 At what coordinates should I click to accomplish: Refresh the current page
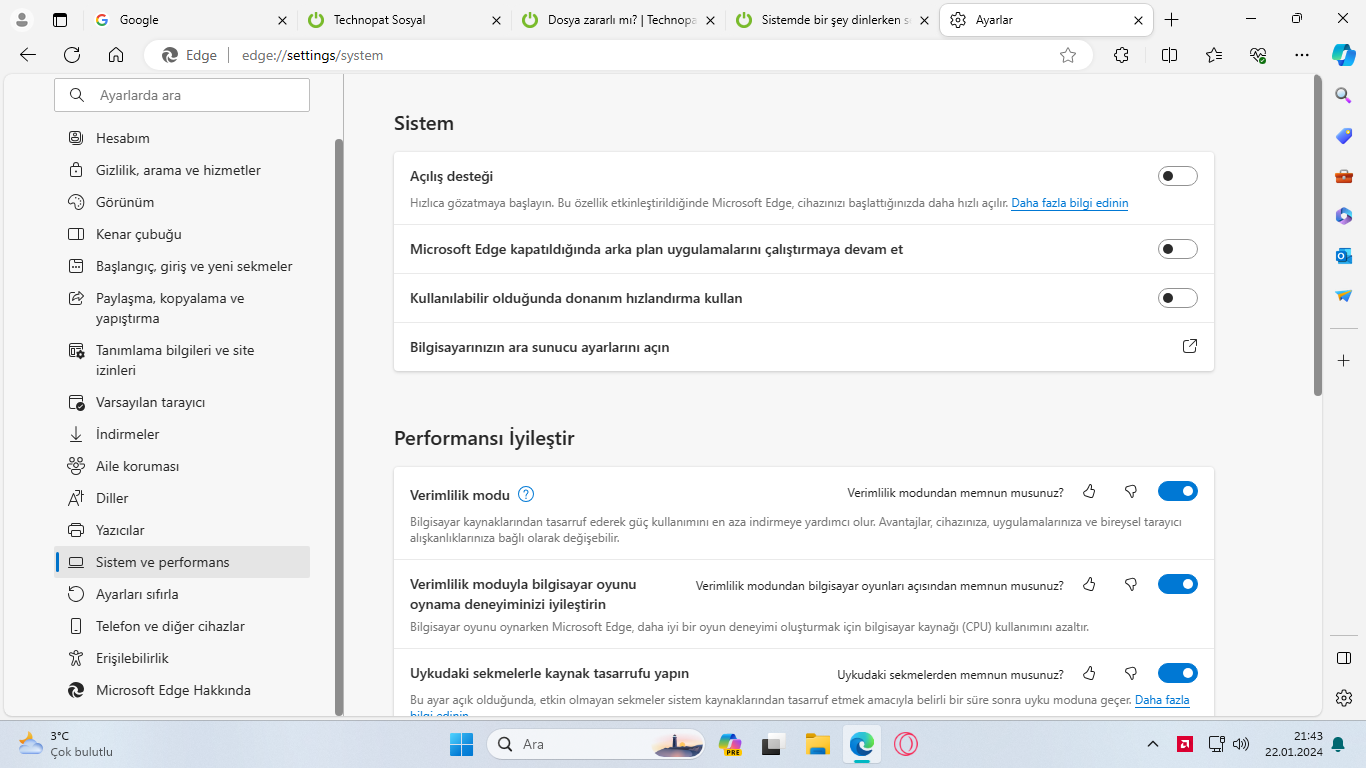72,56
